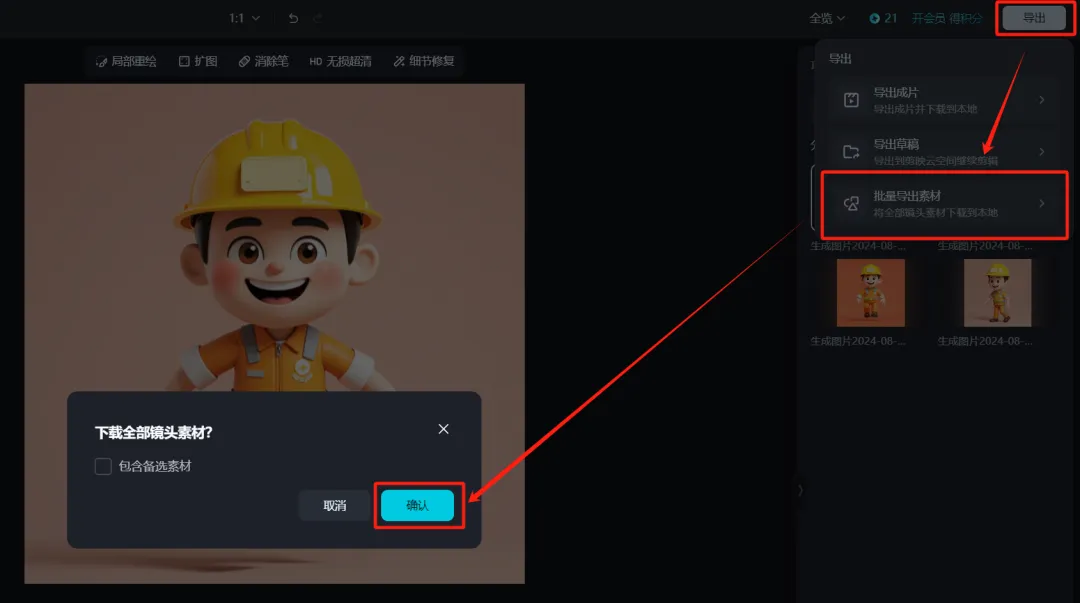Check the 包含备选素材 checkbox
Viewport: 1080px width, 603px height.
(x=103, y=466)
